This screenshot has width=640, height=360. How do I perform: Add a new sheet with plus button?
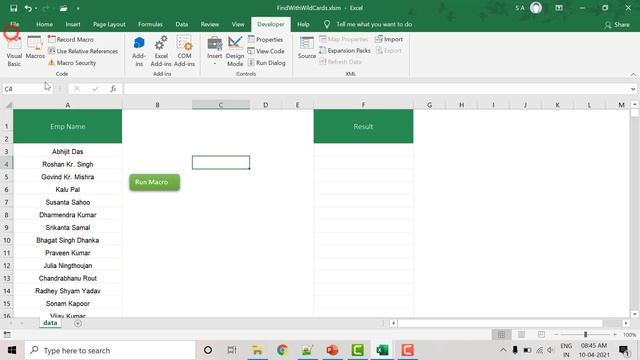78,323
